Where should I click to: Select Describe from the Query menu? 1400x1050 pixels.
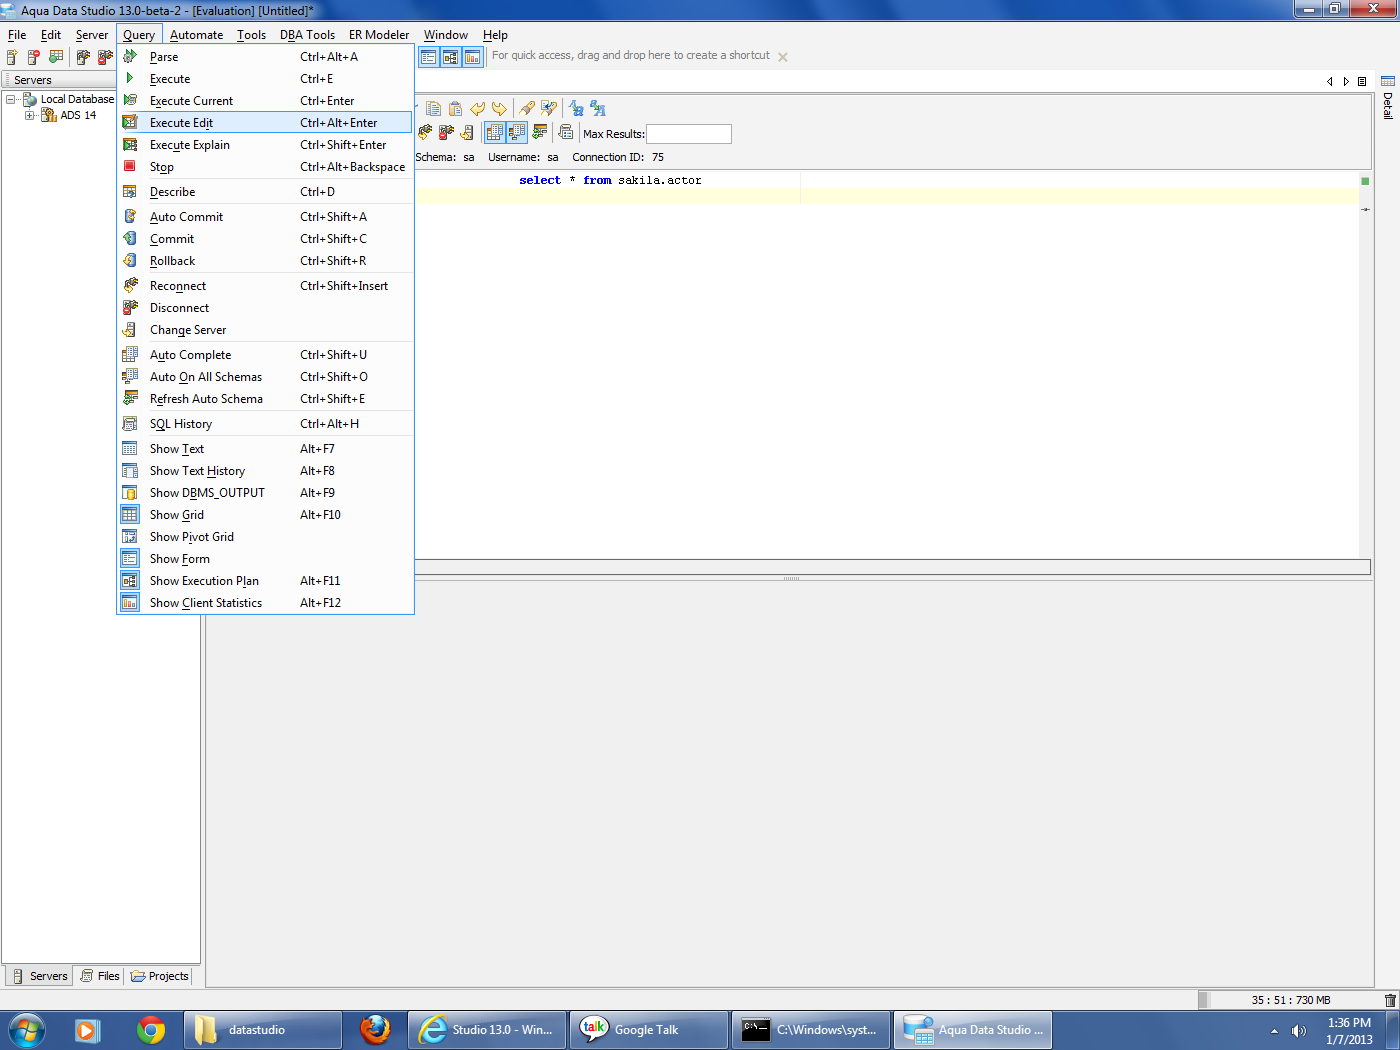click(x=265, y=192)
